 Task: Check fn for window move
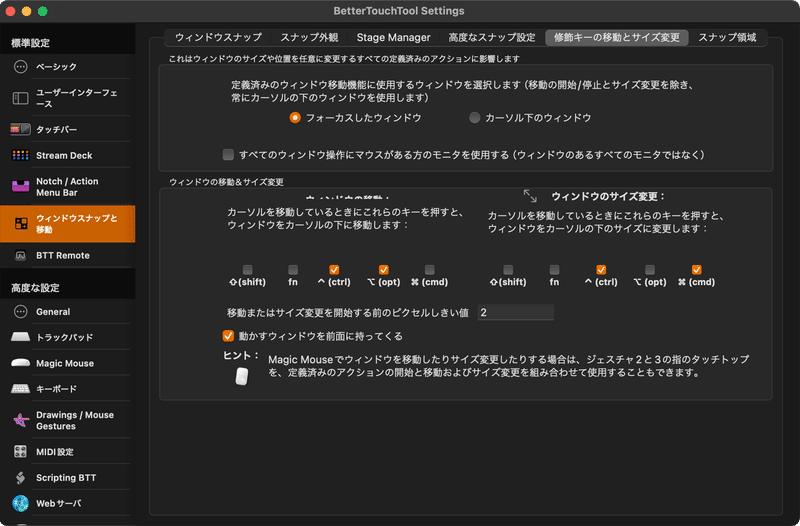(x=293, y=269)
